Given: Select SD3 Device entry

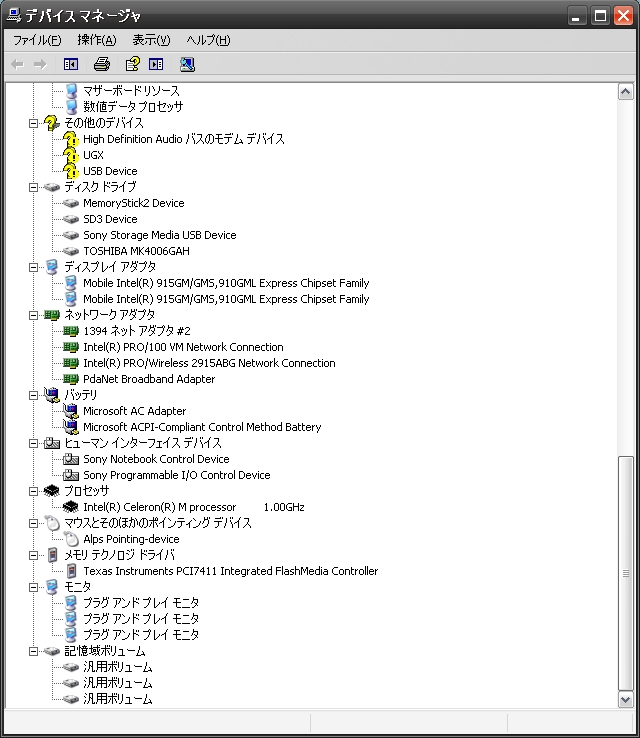Looking at the screenshot, I should point(110,219).
